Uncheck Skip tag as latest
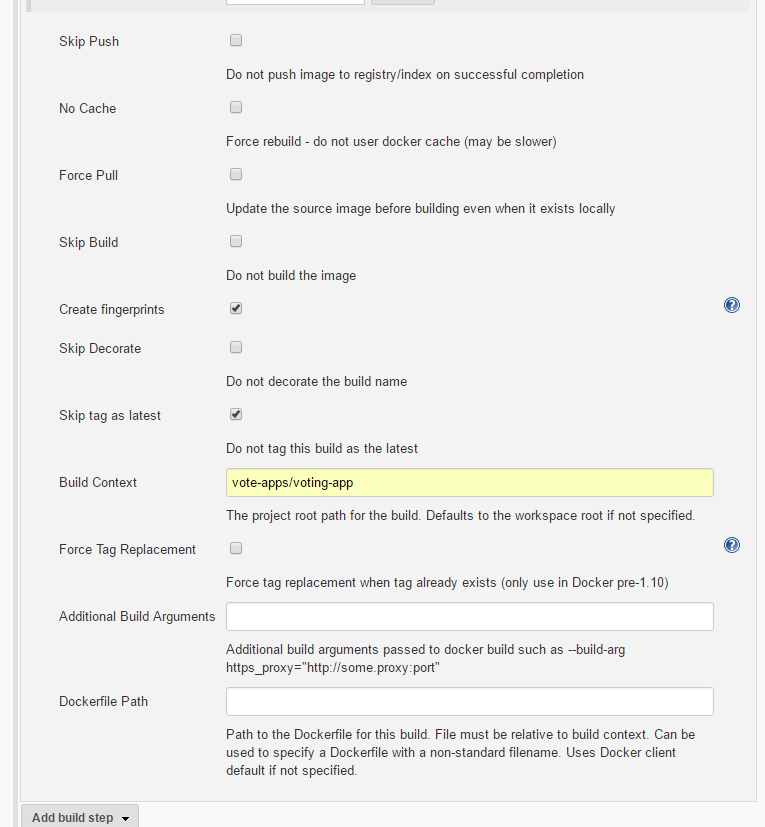The image size is (765, 827). click(x=236, y=414)
